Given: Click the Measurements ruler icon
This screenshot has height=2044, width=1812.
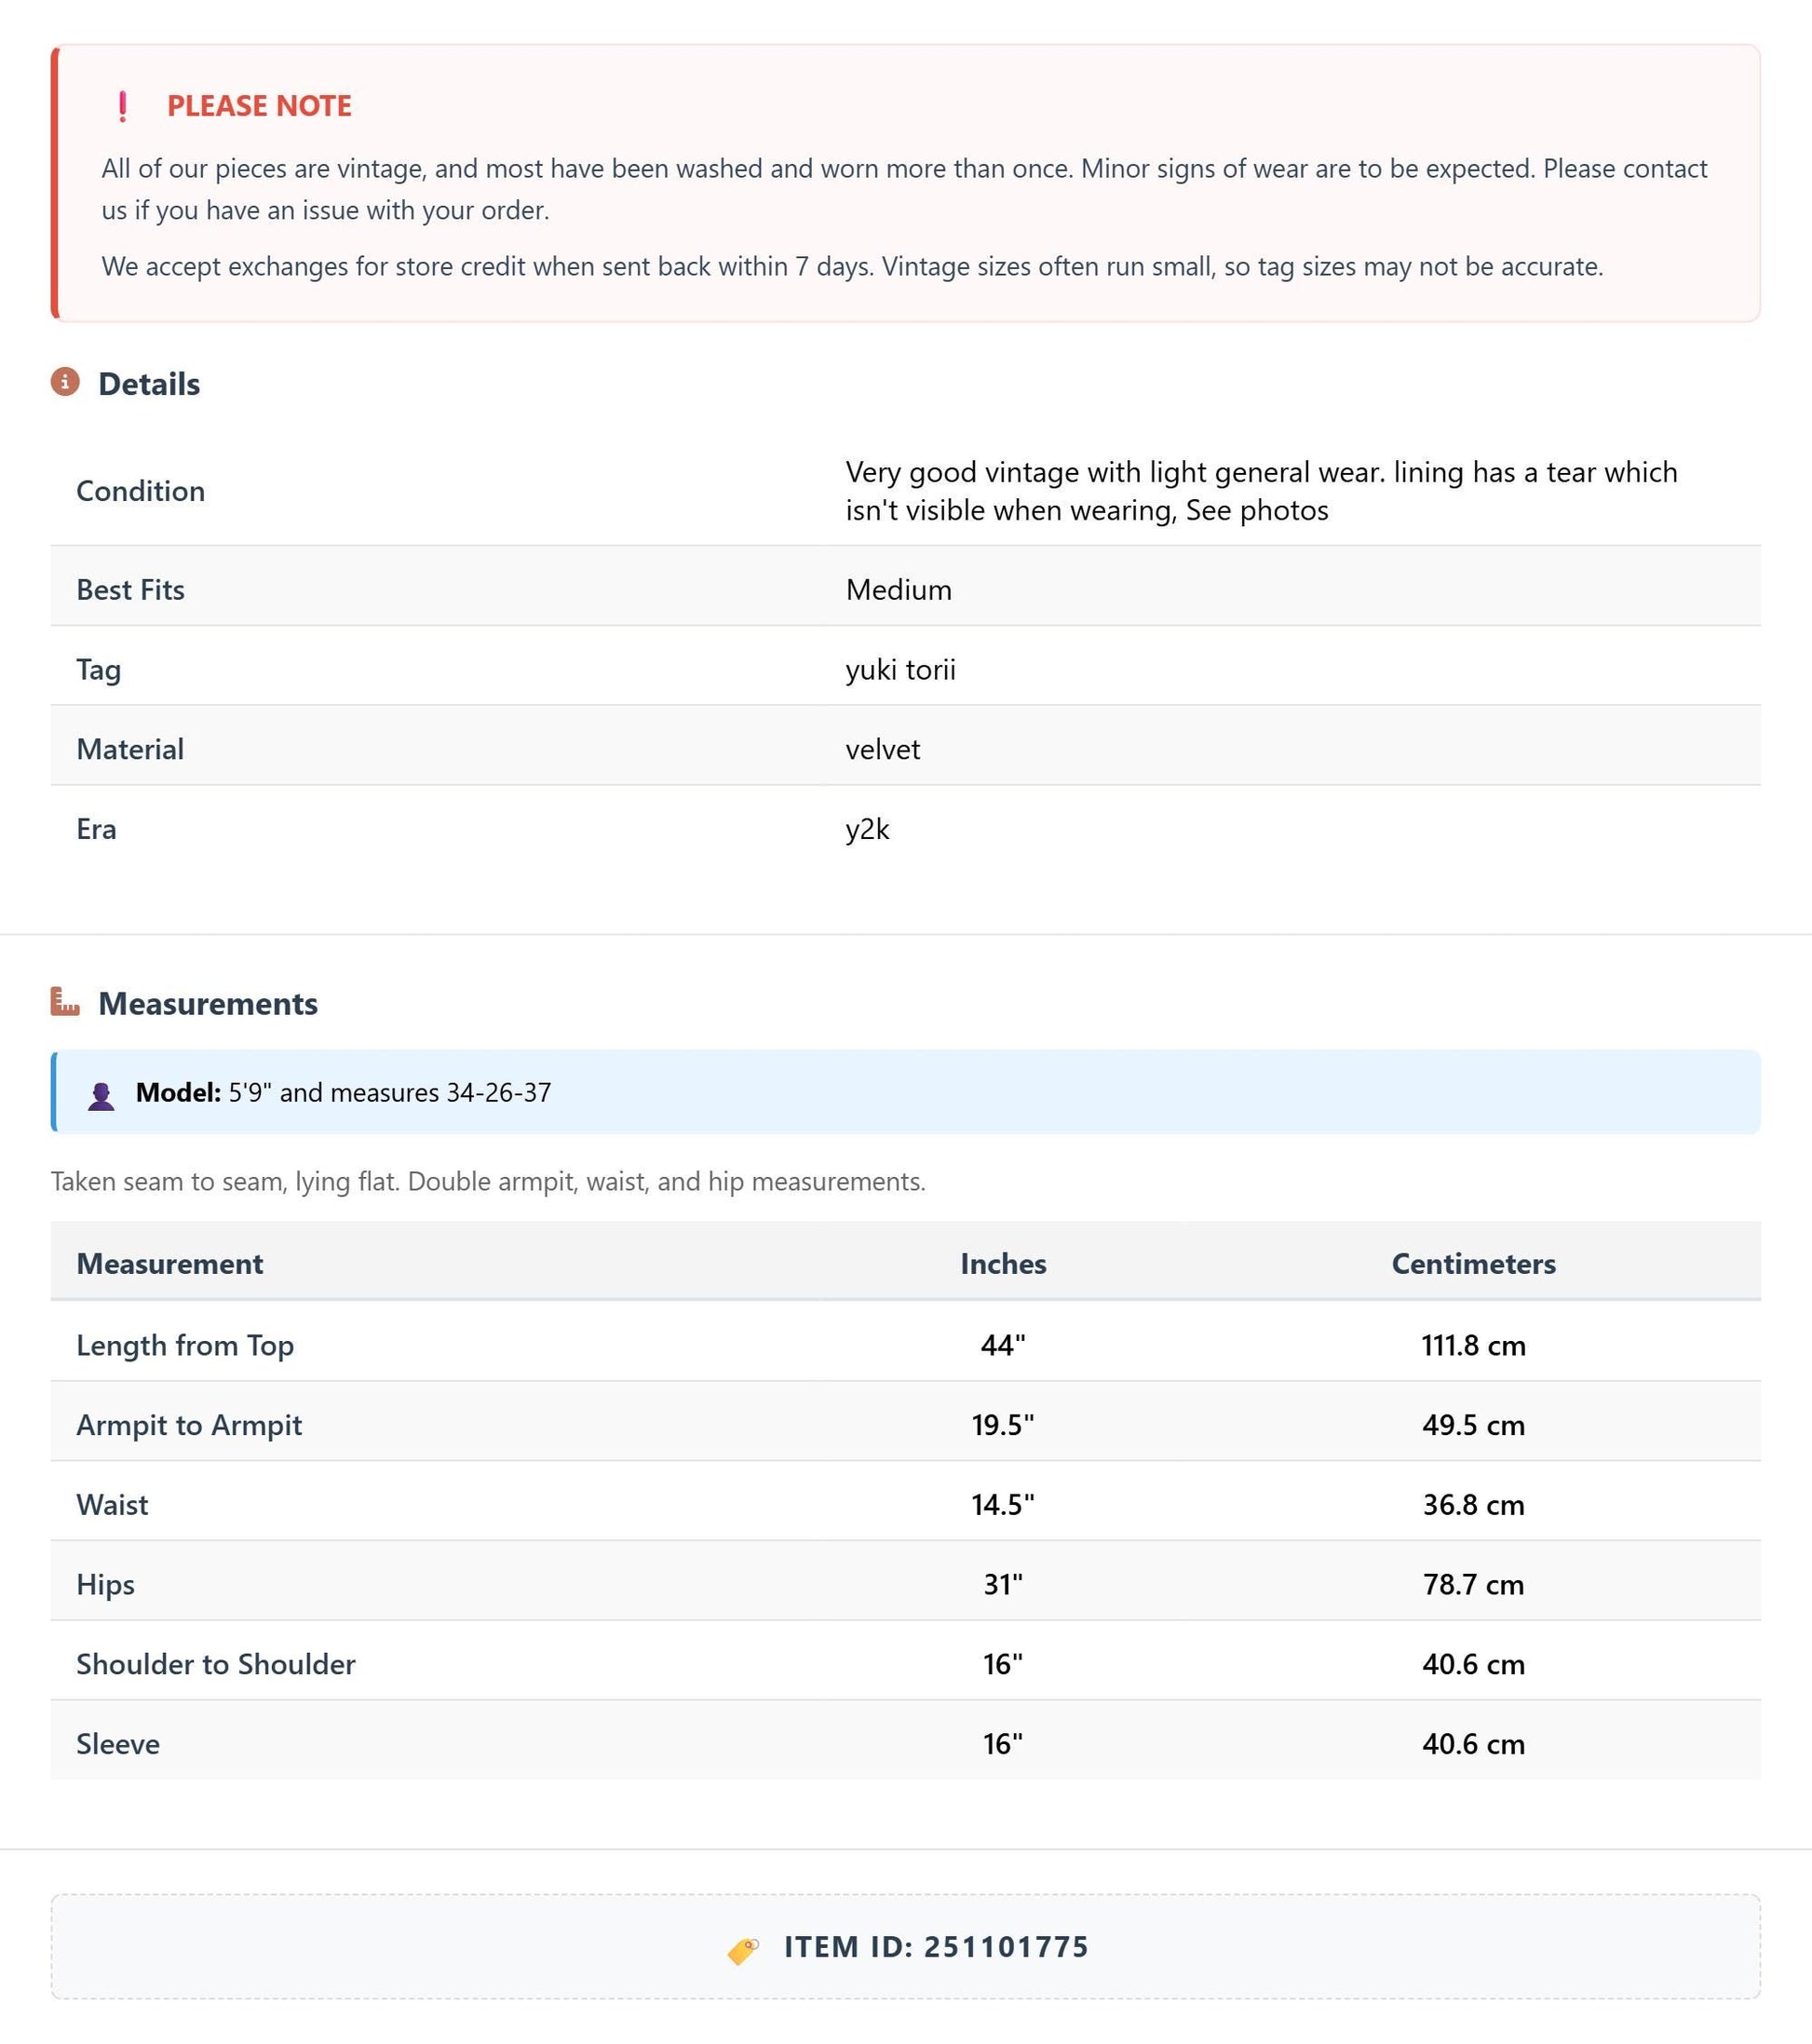Looking at the screenshot, I should click(65, 1001).
